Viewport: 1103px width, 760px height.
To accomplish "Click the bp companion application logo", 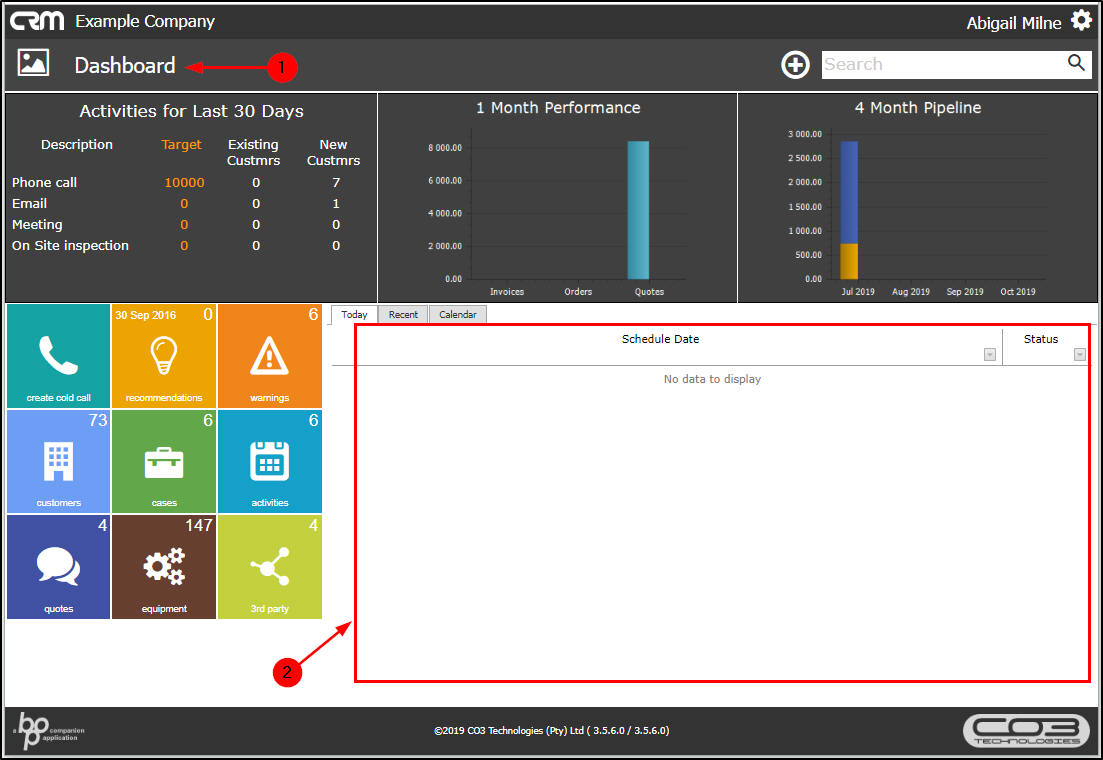I will pos(47,730).
